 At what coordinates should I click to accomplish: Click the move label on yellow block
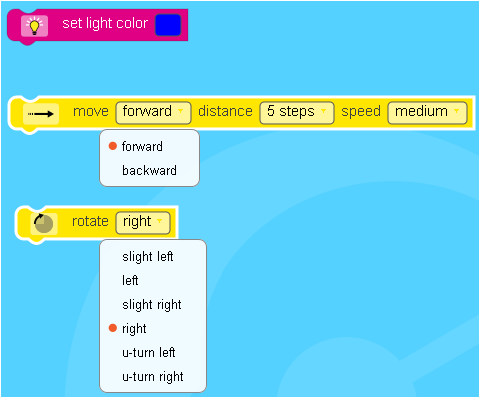pyautogui.click(x=91, y=111)
